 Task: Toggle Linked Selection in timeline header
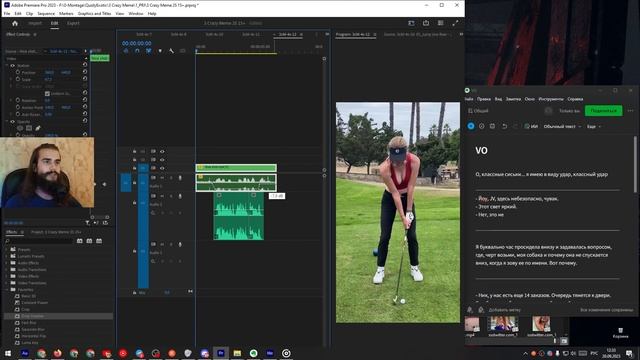coord(149,51)
